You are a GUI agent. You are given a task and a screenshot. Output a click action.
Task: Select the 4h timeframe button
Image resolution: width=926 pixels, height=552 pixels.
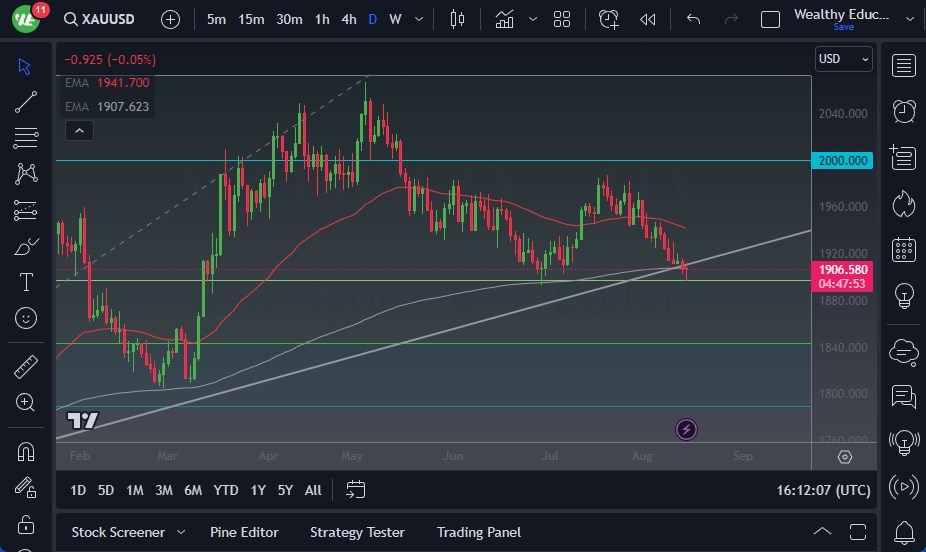348,19
